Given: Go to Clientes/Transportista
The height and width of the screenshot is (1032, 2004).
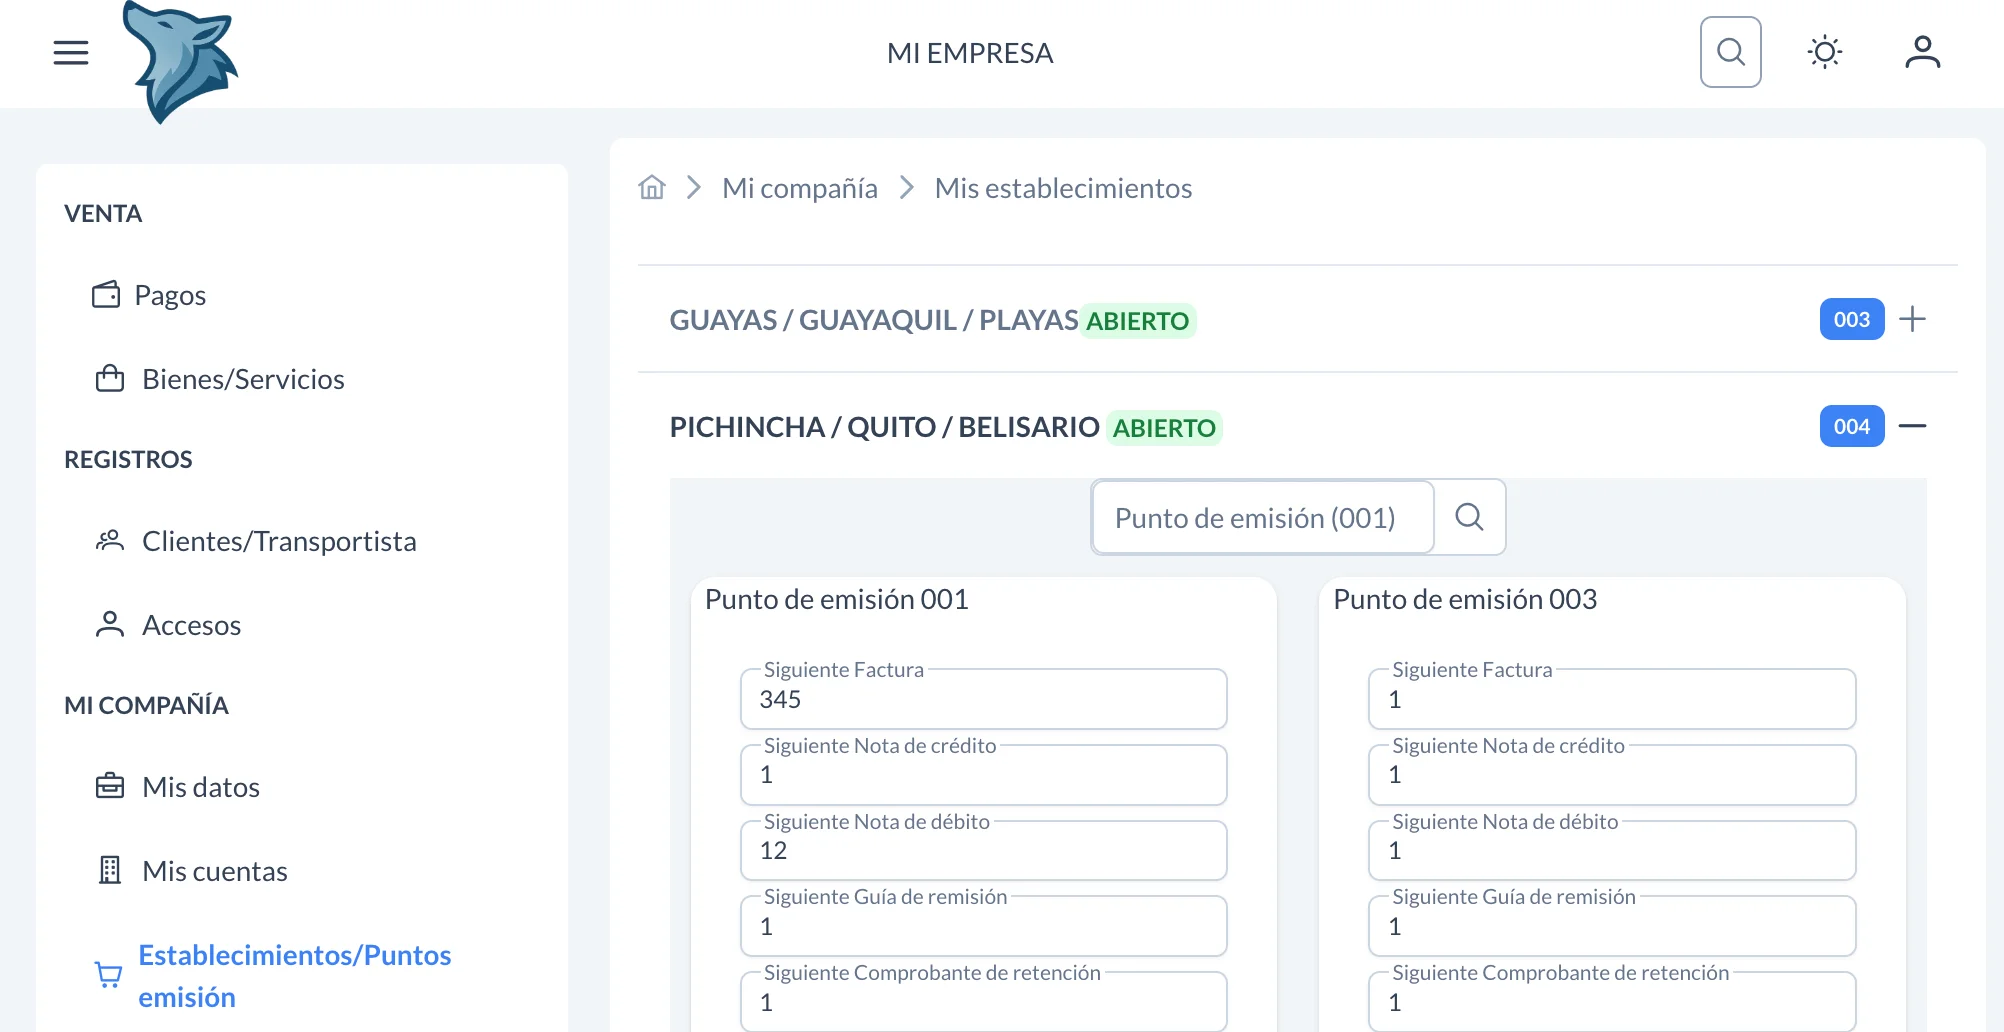Looking at the screenshot, I should (279, 540).
